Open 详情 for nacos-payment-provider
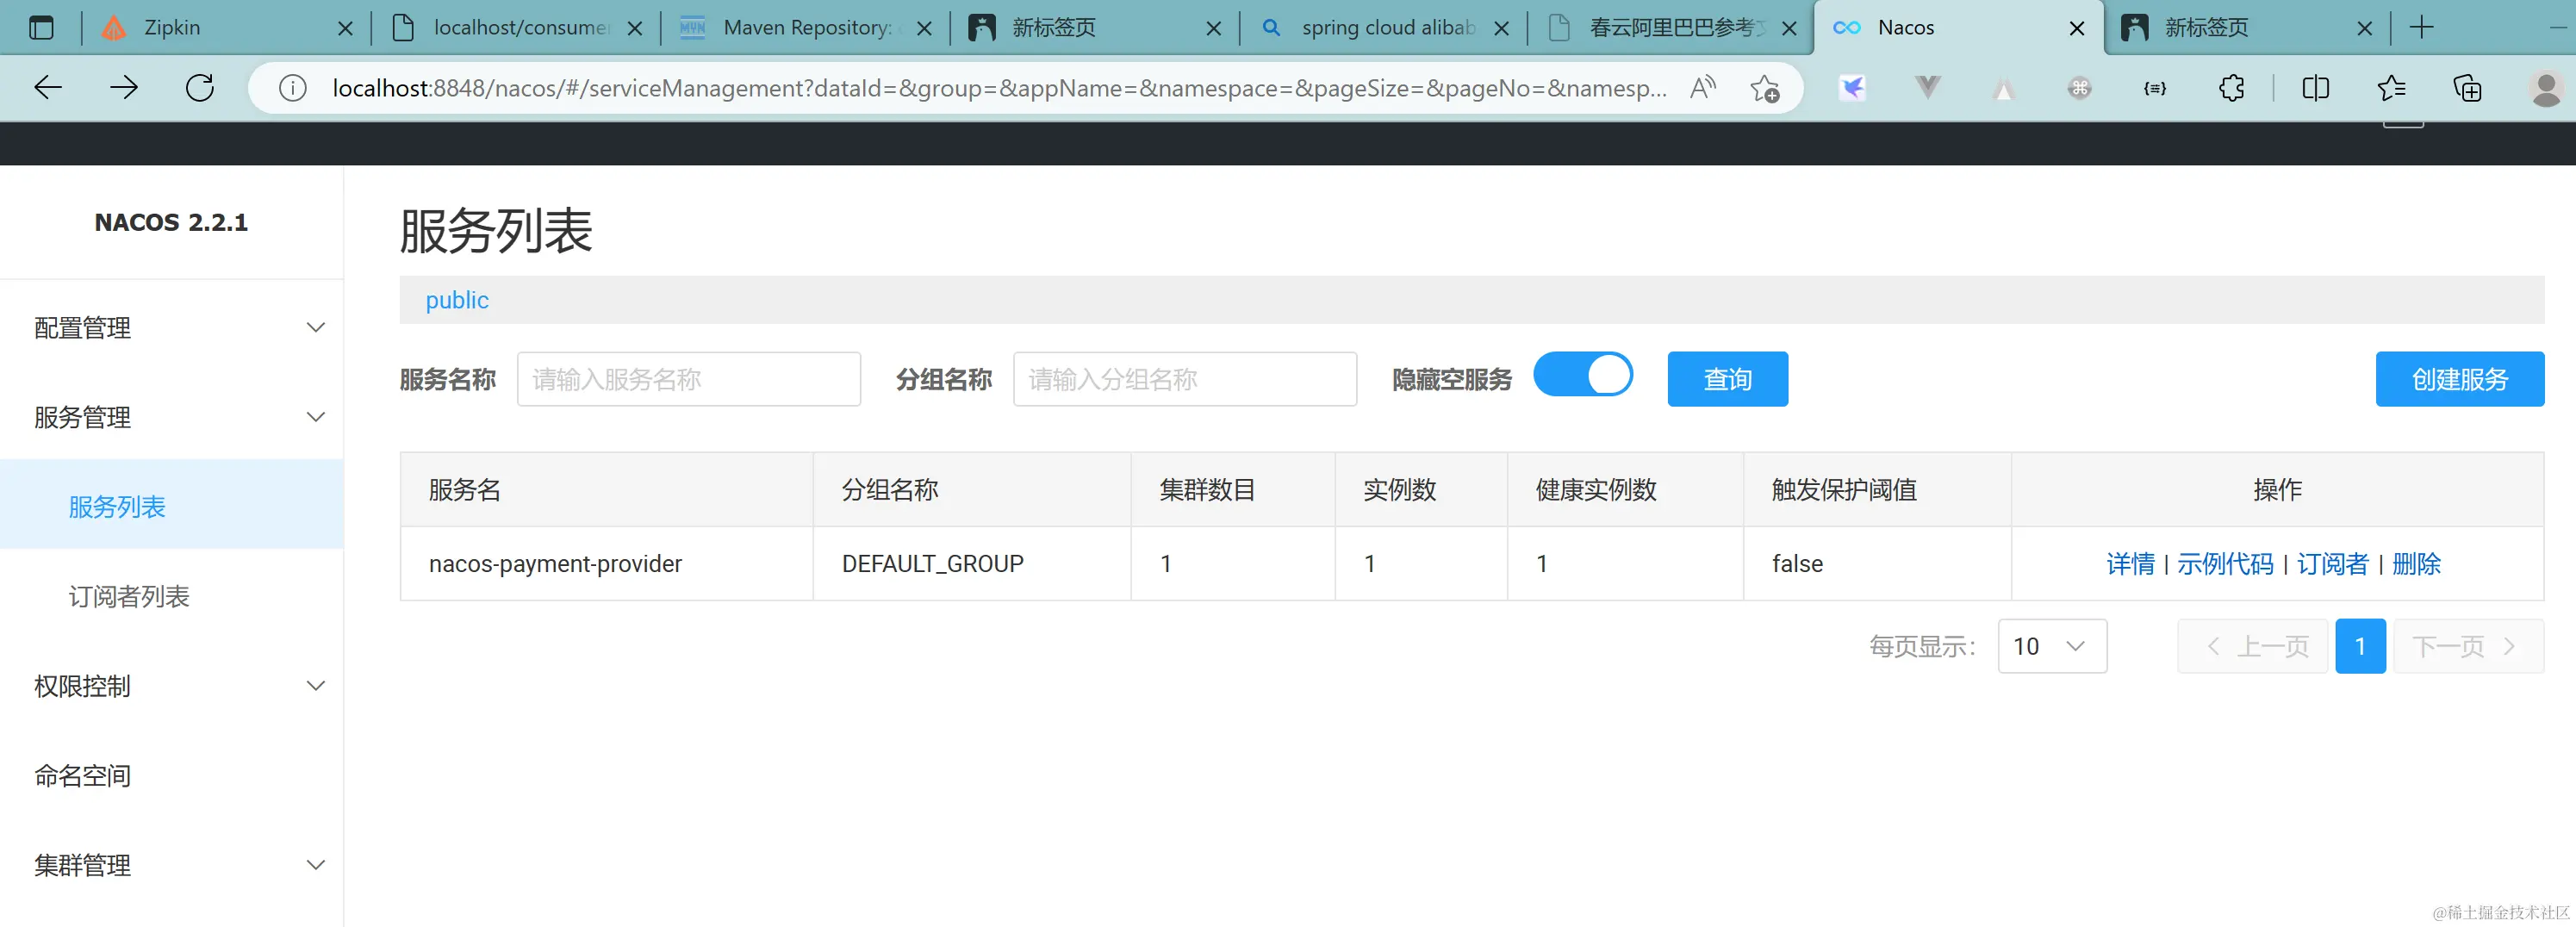Image resolution: width=2576 pixels, height=927 pixels. [2130, 564]
